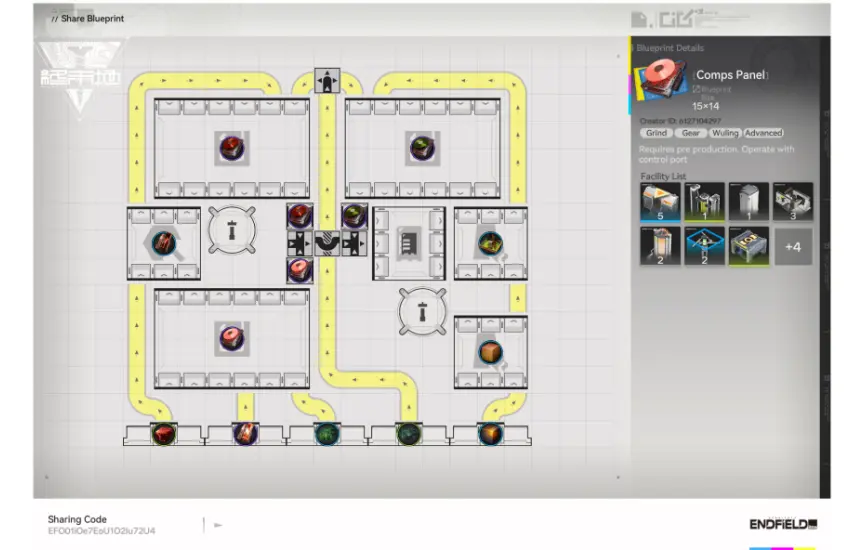Click the blue-outlined facility icon in second row
This screenshot has height=550, width=865.
(705, 246)
